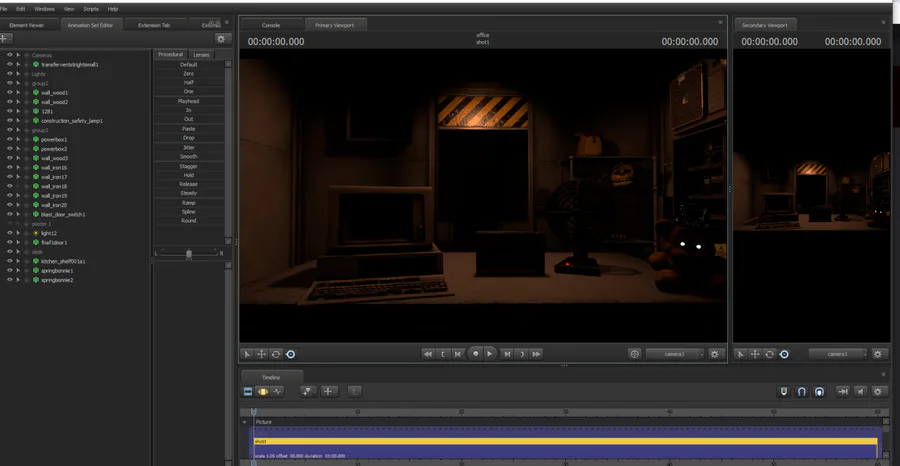Open Secondary Viewport settings gear
This screenshot has width=900, height=466.
pos(878,354)
